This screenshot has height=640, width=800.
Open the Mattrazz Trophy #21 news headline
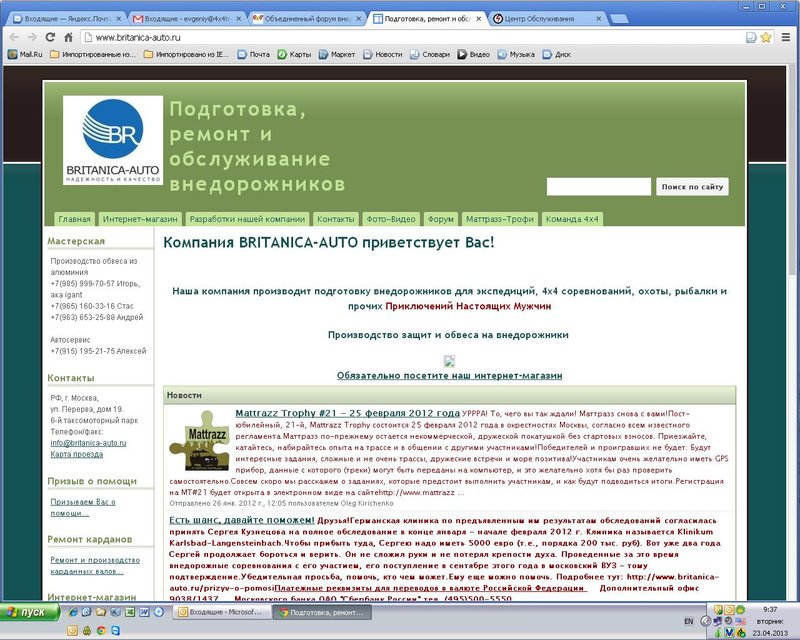(x=347, y=413)
